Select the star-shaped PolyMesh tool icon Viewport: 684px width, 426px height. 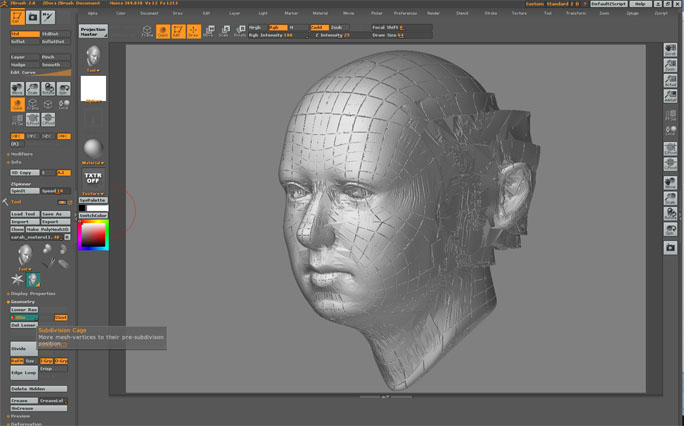[x=17, y=279]
